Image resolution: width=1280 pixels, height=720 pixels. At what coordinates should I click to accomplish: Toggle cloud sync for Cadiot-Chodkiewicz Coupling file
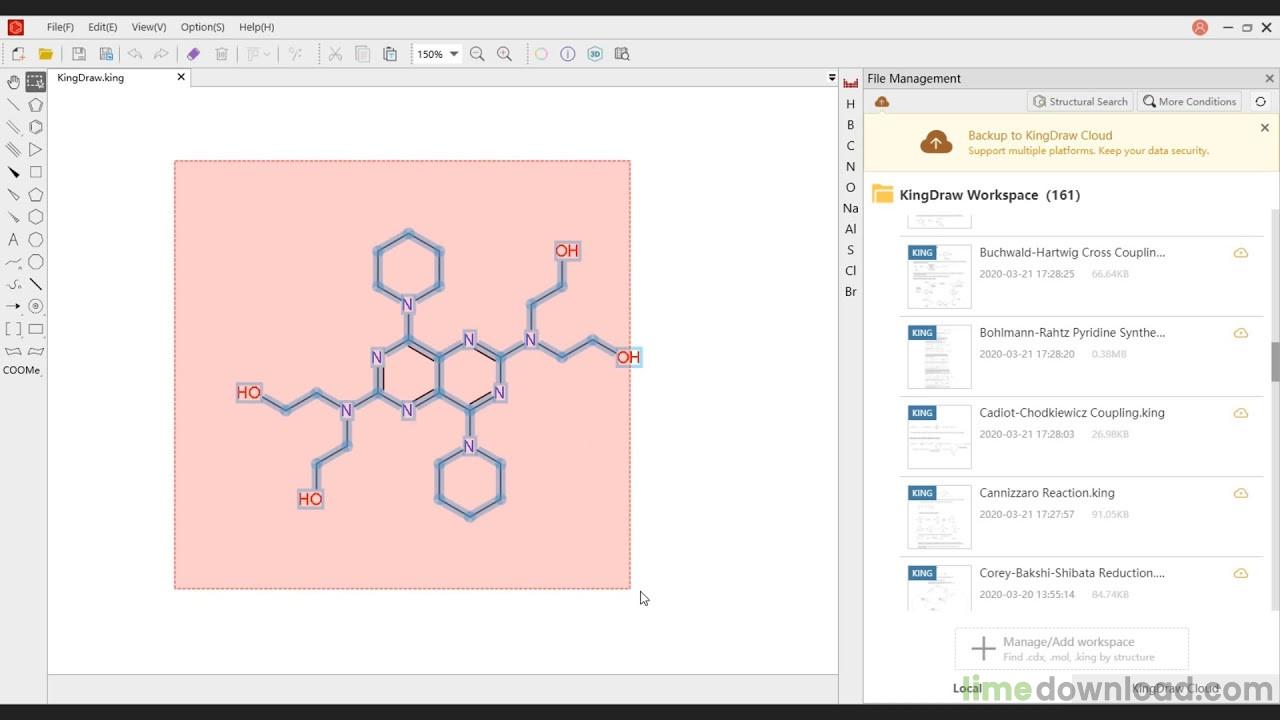(1240, 413)
